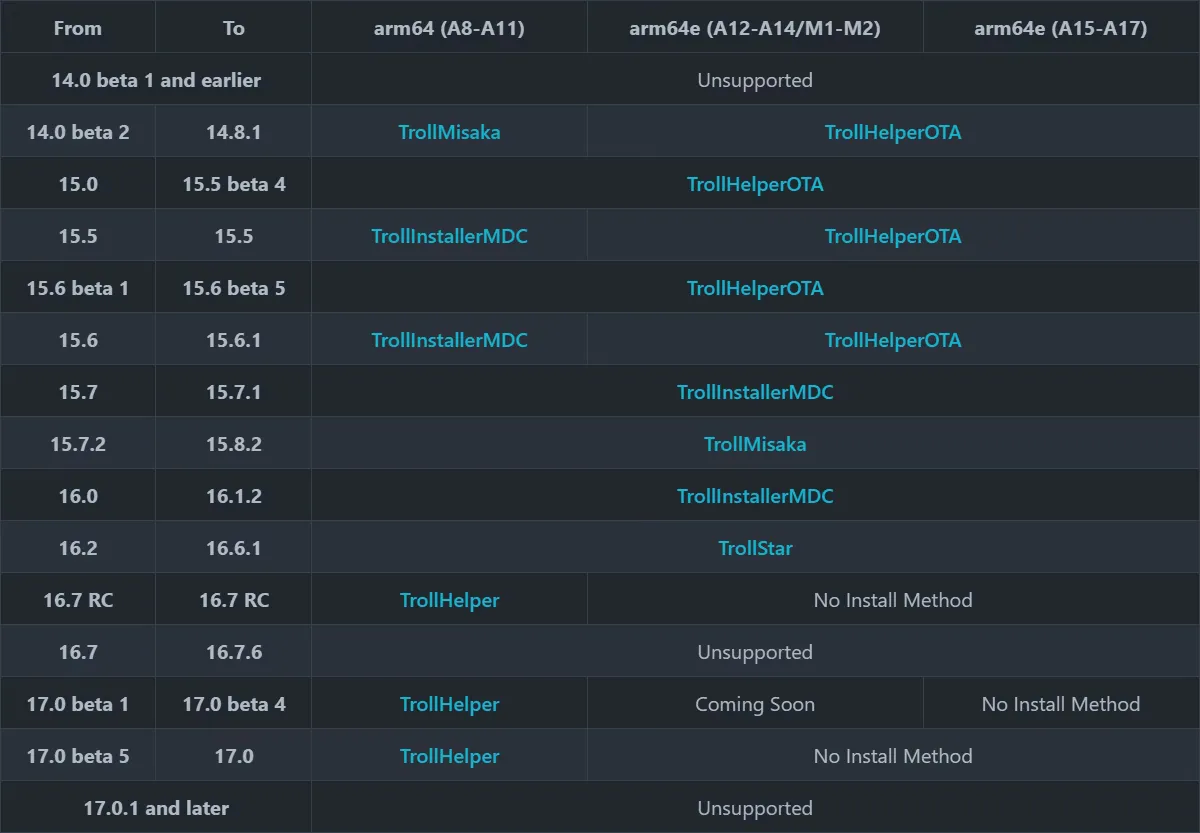Screen dimensions: 1200x833
Task: Open TrollInstallerMDC for 15.7 to 15.7.1
Action: 755,392
